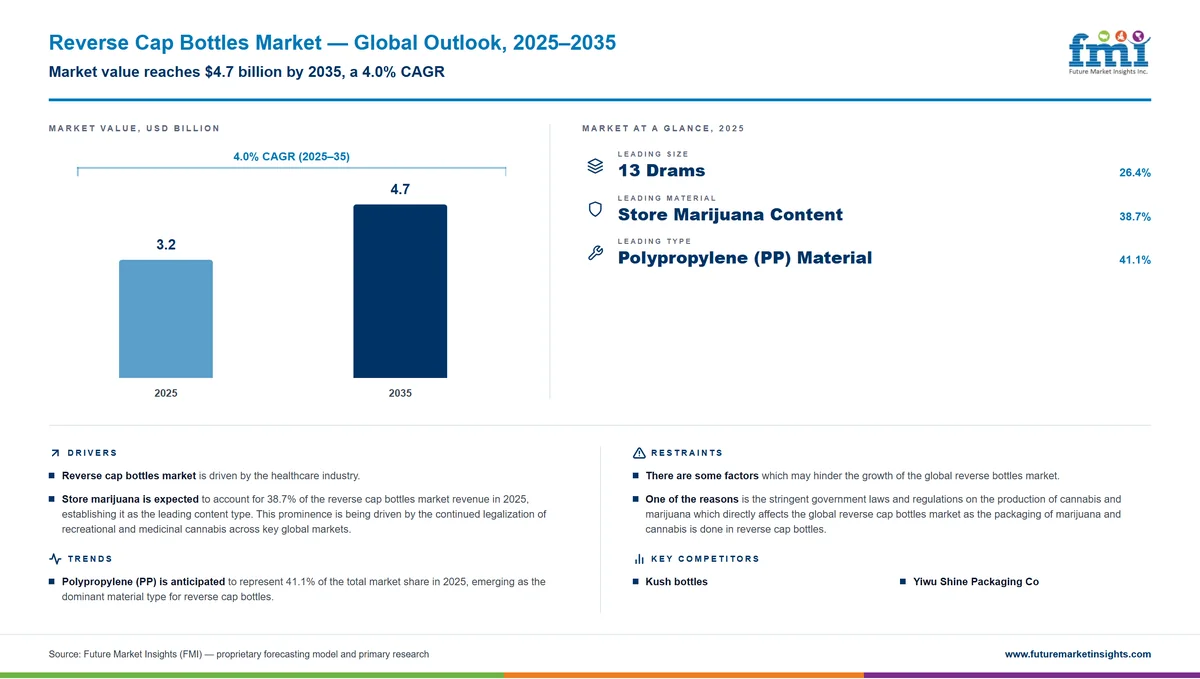Click the warning triangle icon next to Restraints

[x=639, y=453]
